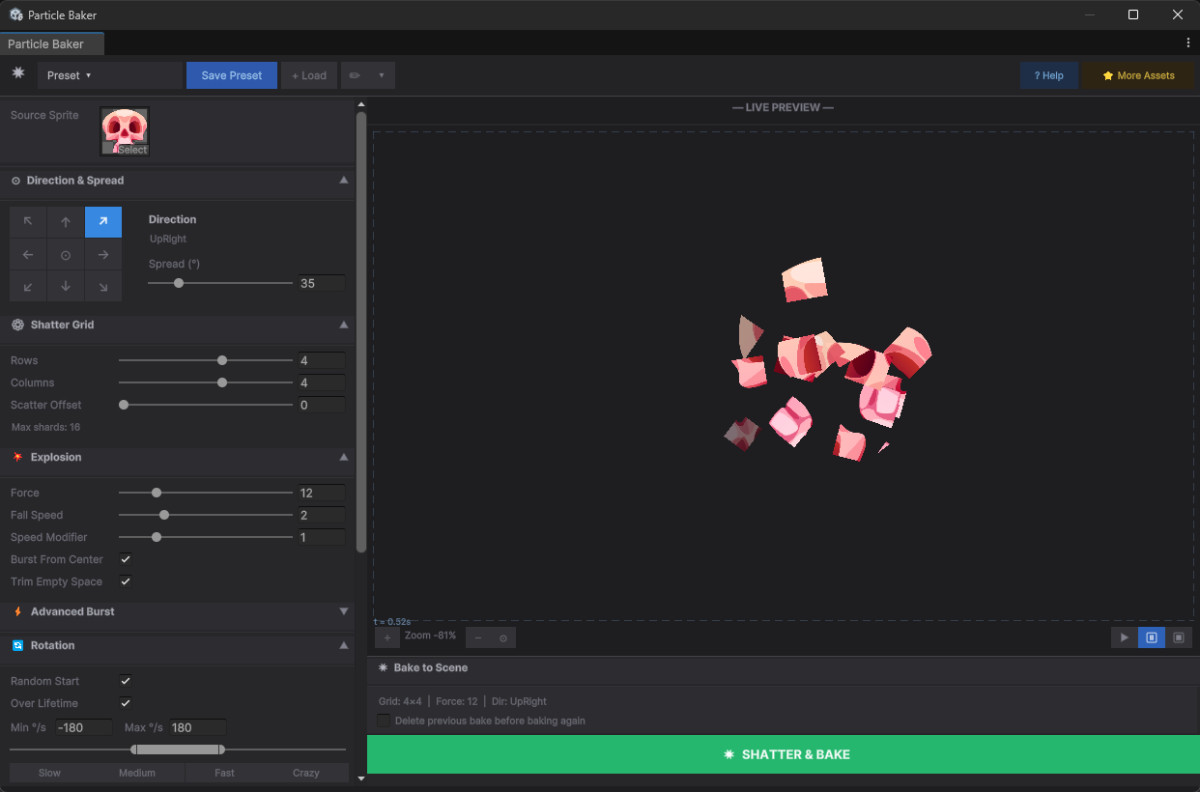This screenshot has height=792, width=1200.
Task: Click the Force slider handle
Action: [157, 492]
